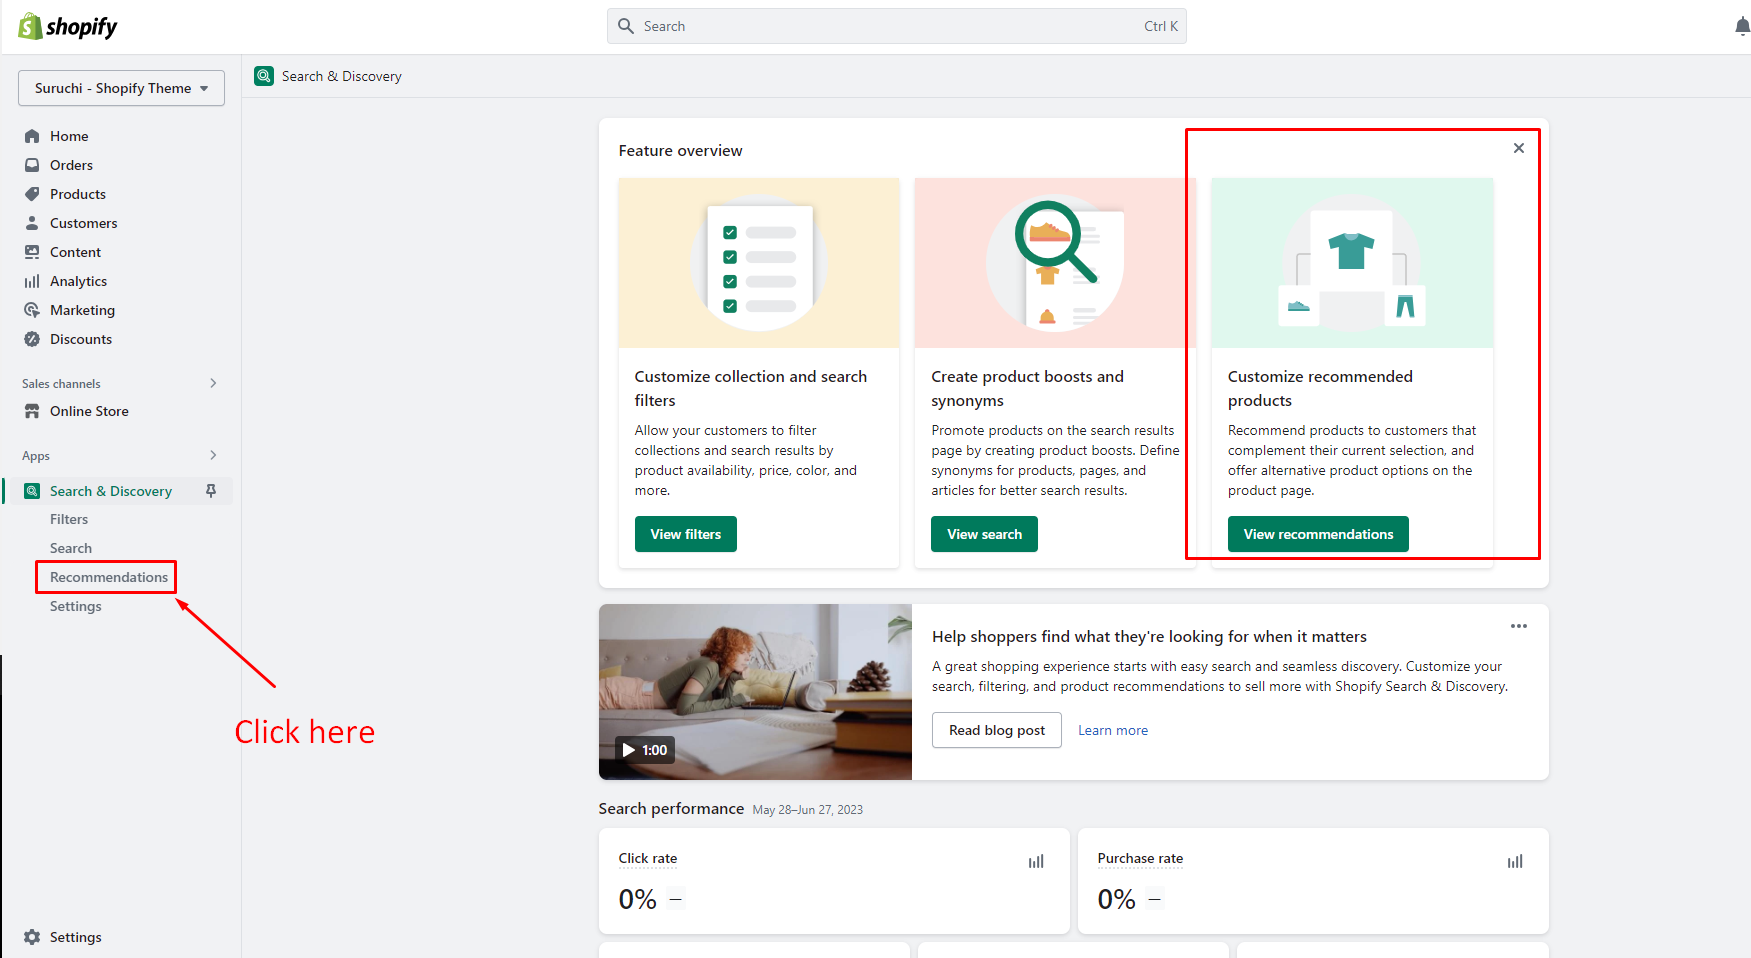Open the Products page
The image size is (1751, 958).
point(78,194)
